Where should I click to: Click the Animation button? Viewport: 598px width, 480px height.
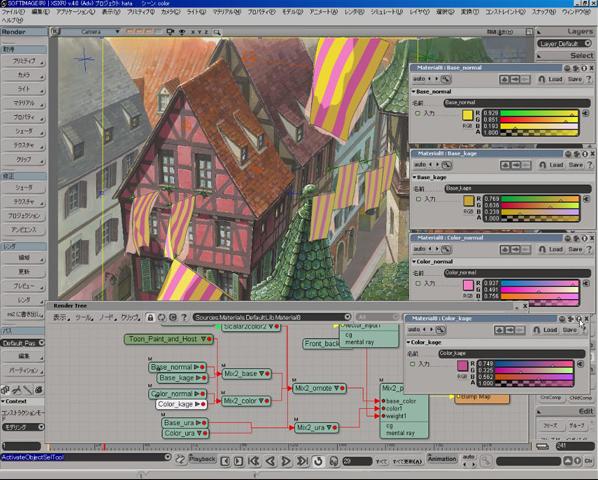442,459
